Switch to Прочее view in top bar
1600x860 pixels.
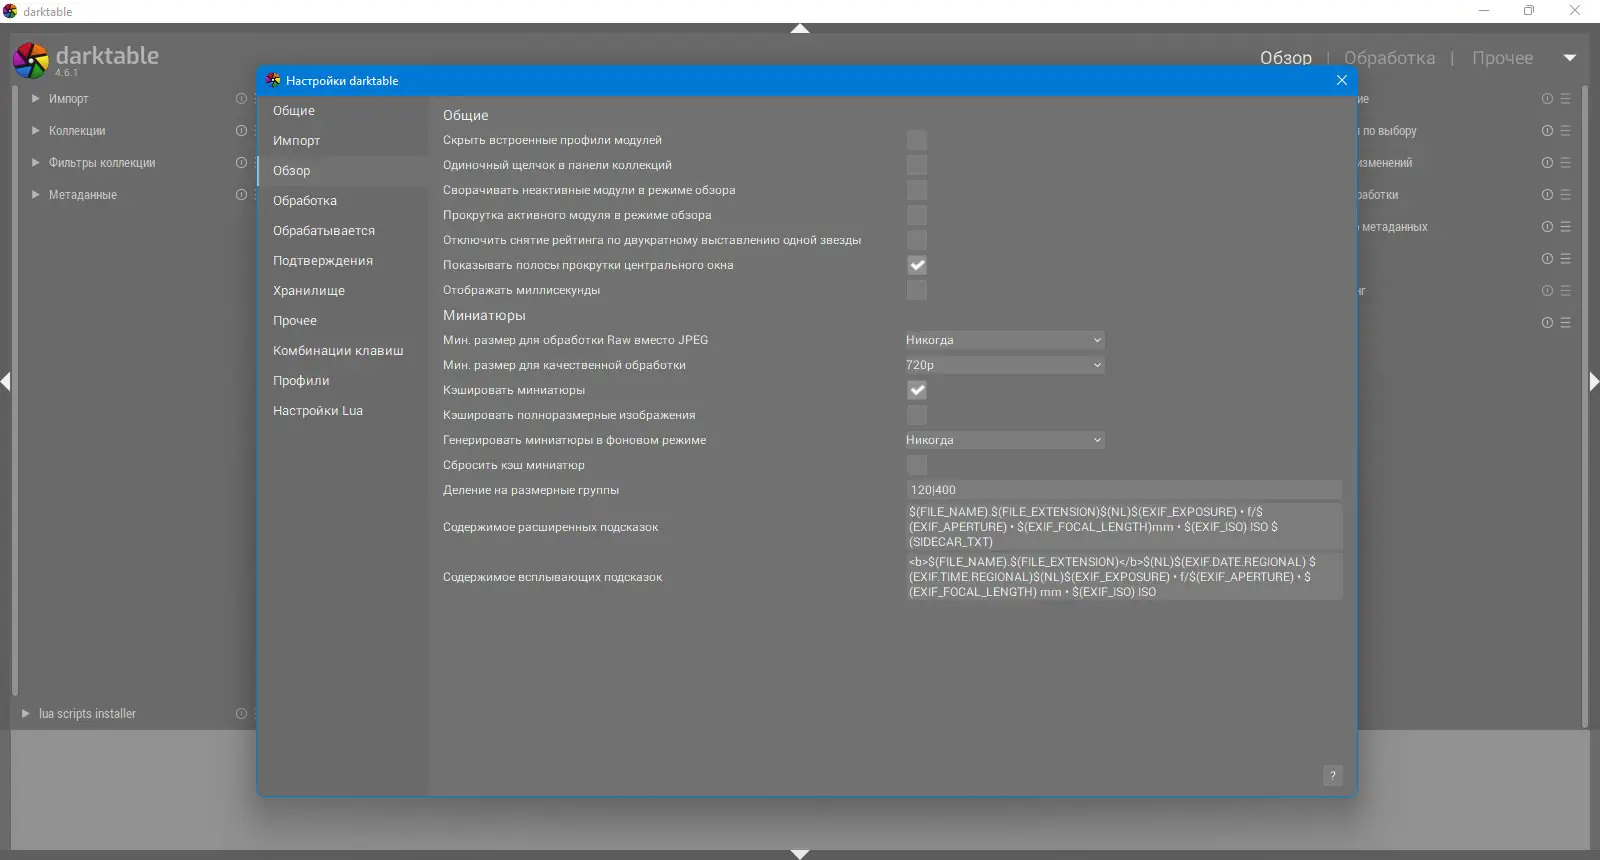(x=1502, y=58)
